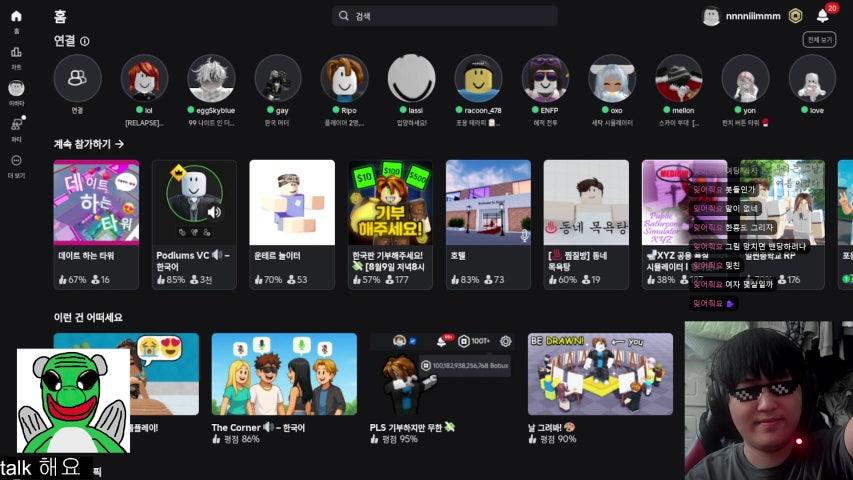Image resolution: width=853 pixels, height=480 pixels.
Task: Open the More (three dots) sidebar icon
Action: point(16,161)
